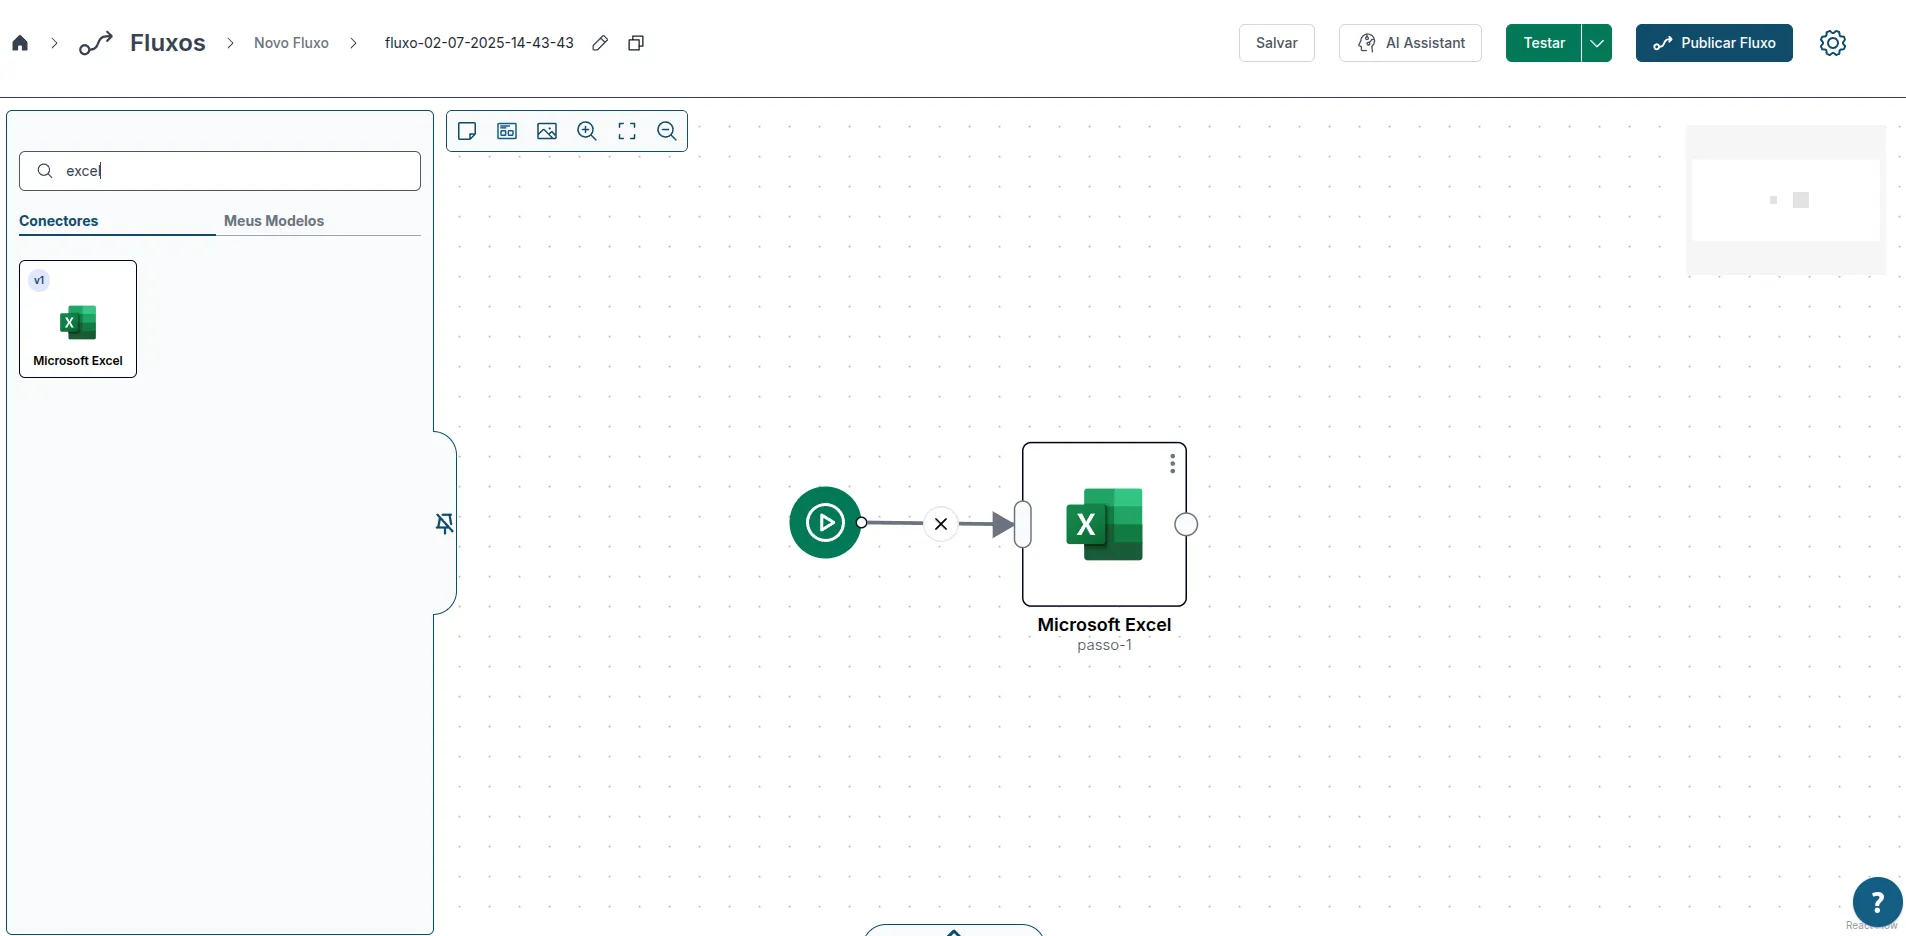Select flow name fluxo-02-07-2025-14-43-43
1906x936 pixels.
click(479, 43)
